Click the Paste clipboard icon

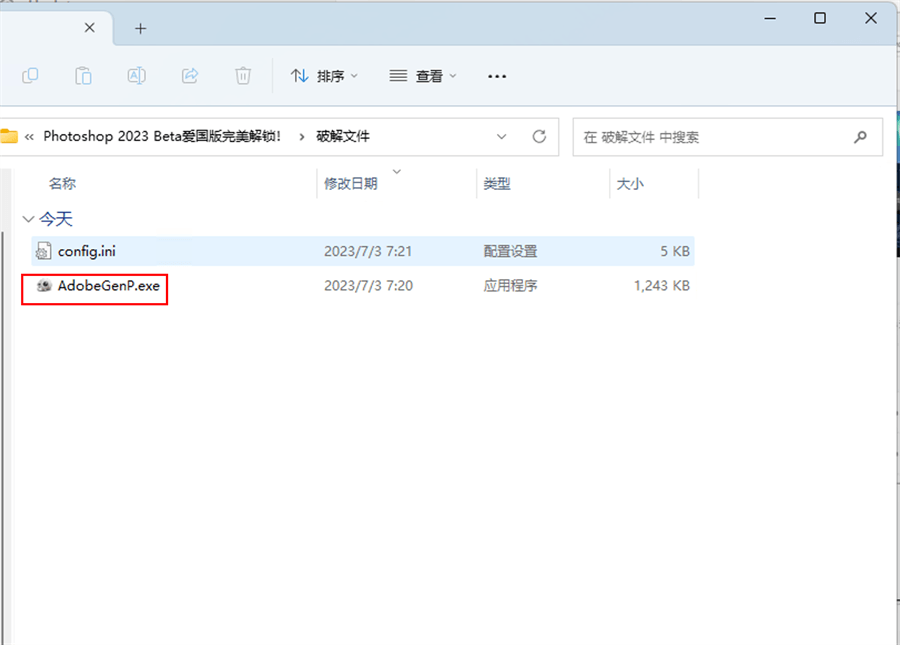[x=83, y=76]
